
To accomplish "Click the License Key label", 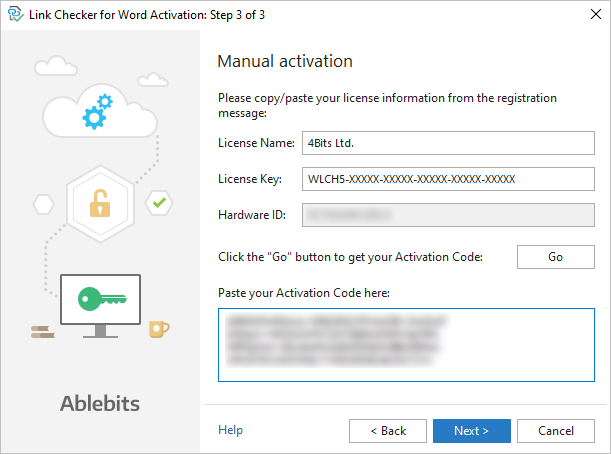I will pos(250,179).
